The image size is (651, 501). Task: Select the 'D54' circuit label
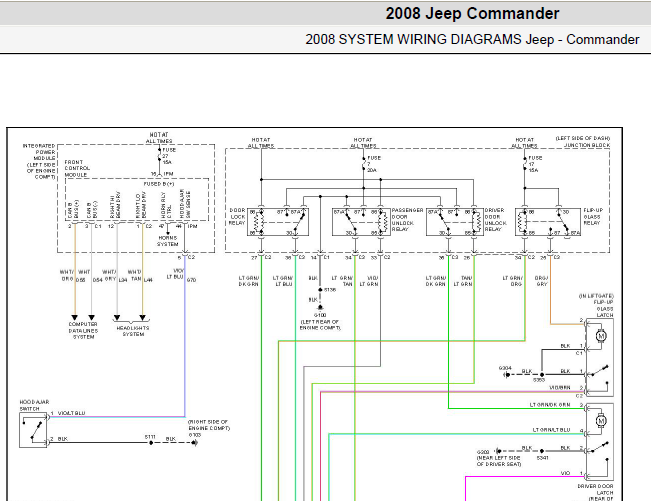pyautogui.click(x=98, y=280)
